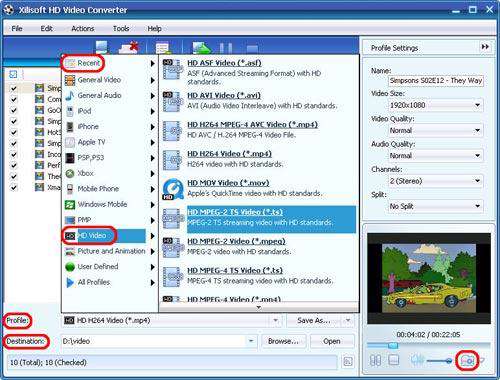Click the HD AVI Video format icon

173,101
